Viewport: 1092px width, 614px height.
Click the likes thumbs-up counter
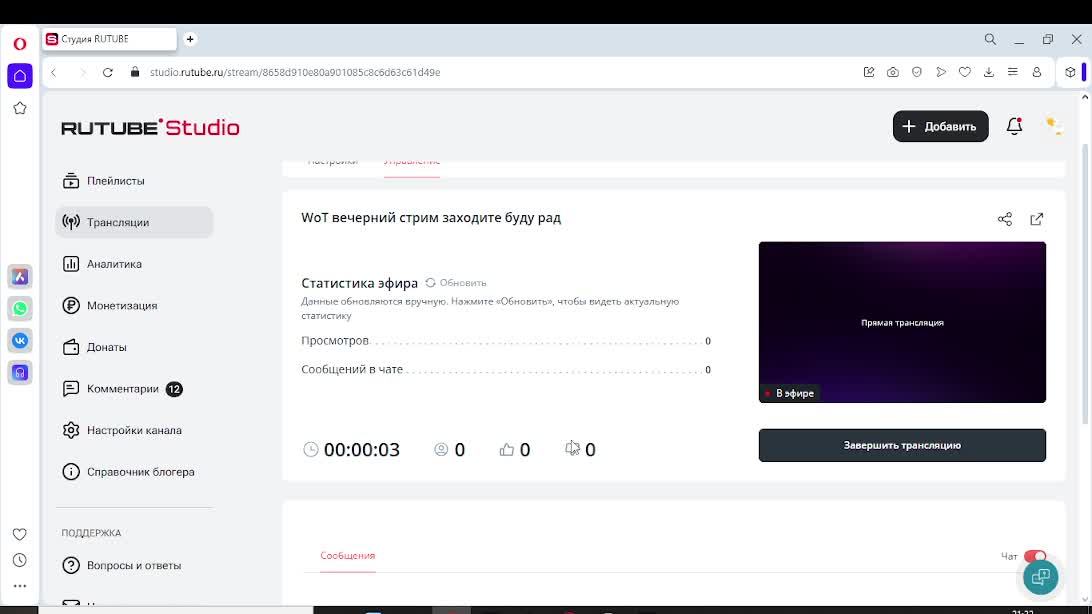(x=515, y=450)
